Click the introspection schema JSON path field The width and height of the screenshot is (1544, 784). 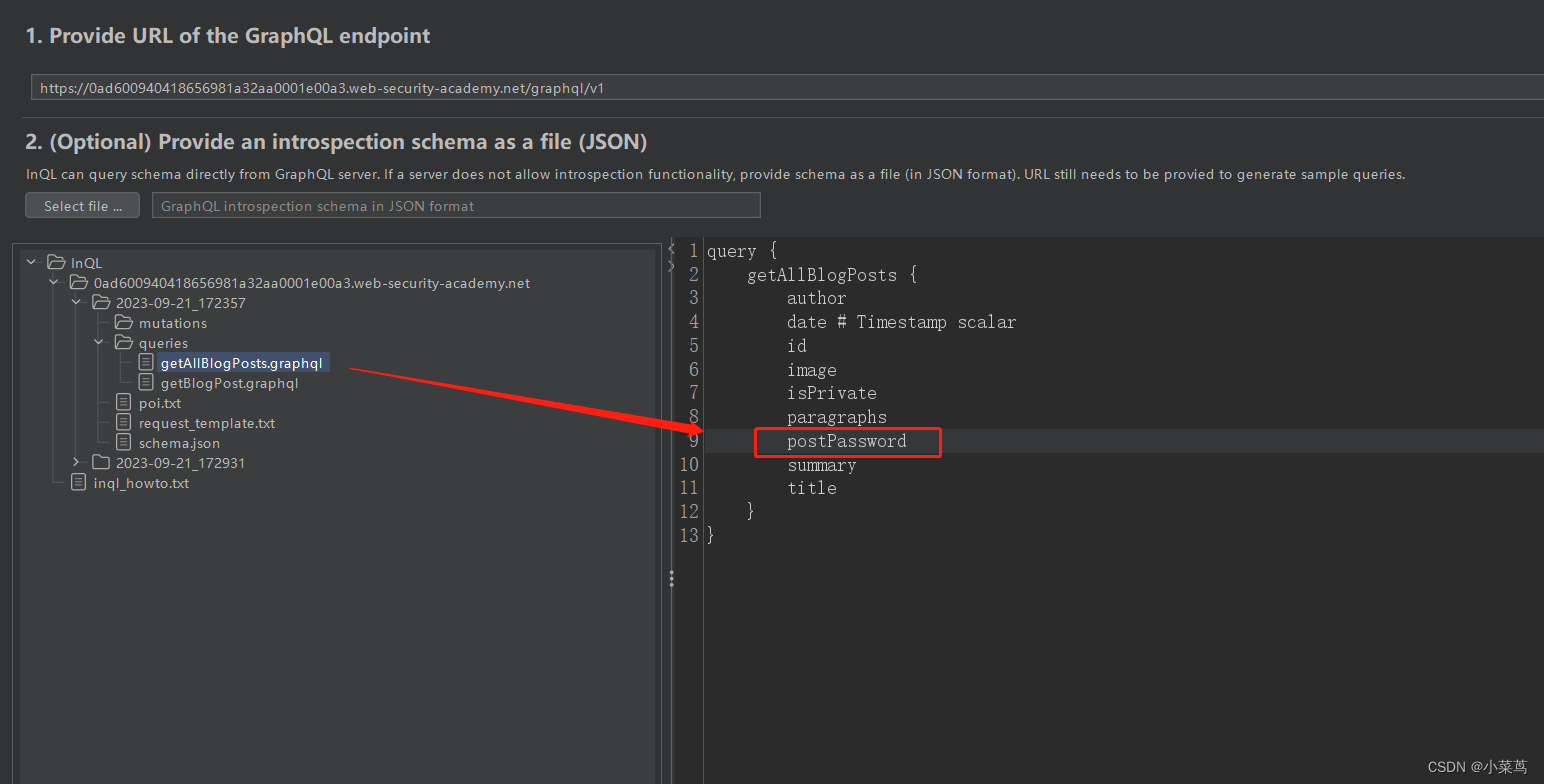[x=456, y=206]
